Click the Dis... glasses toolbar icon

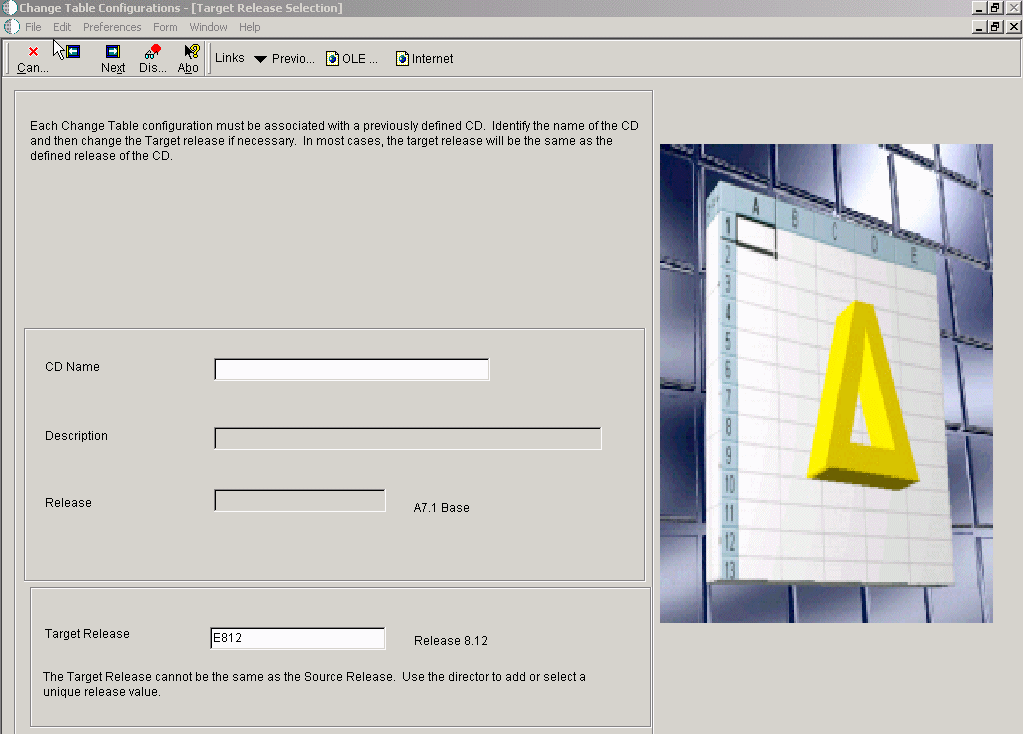[x=153, y=52]
